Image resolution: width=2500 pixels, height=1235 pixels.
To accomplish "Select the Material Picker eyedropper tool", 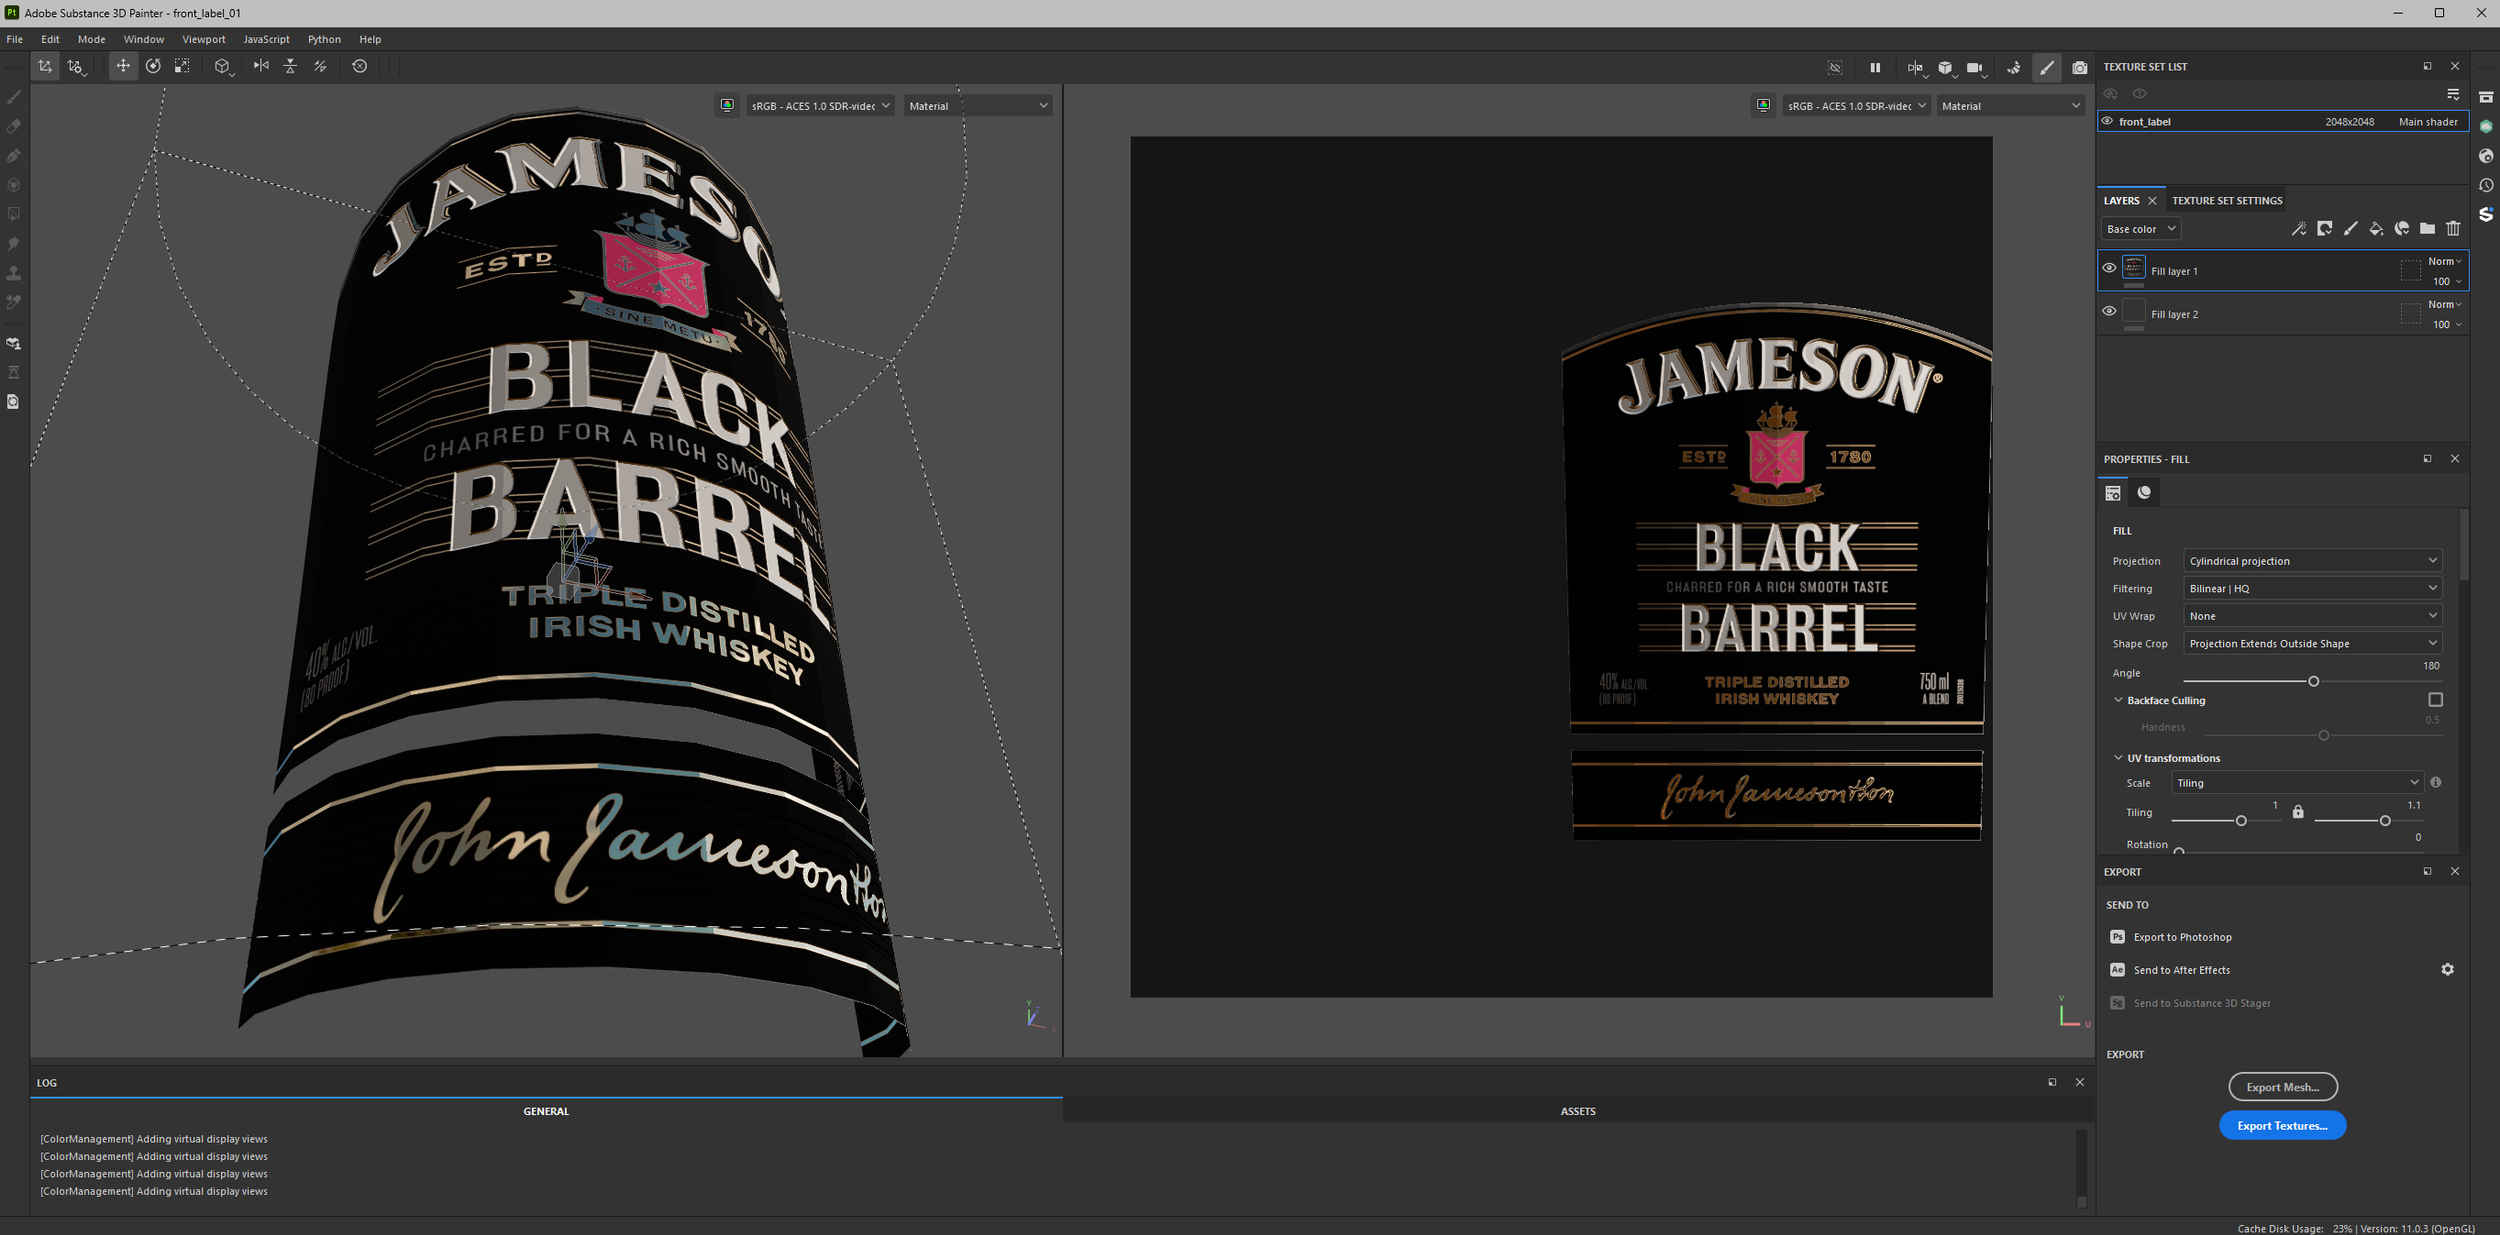I will [14, 301].
